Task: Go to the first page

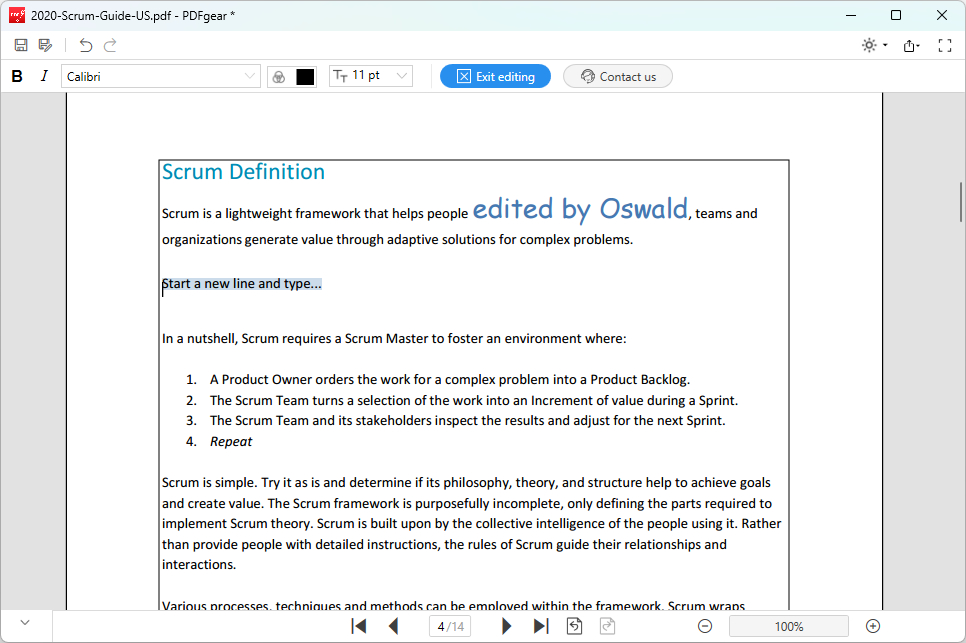Action: pyautogui.click(x=359, y=626)
